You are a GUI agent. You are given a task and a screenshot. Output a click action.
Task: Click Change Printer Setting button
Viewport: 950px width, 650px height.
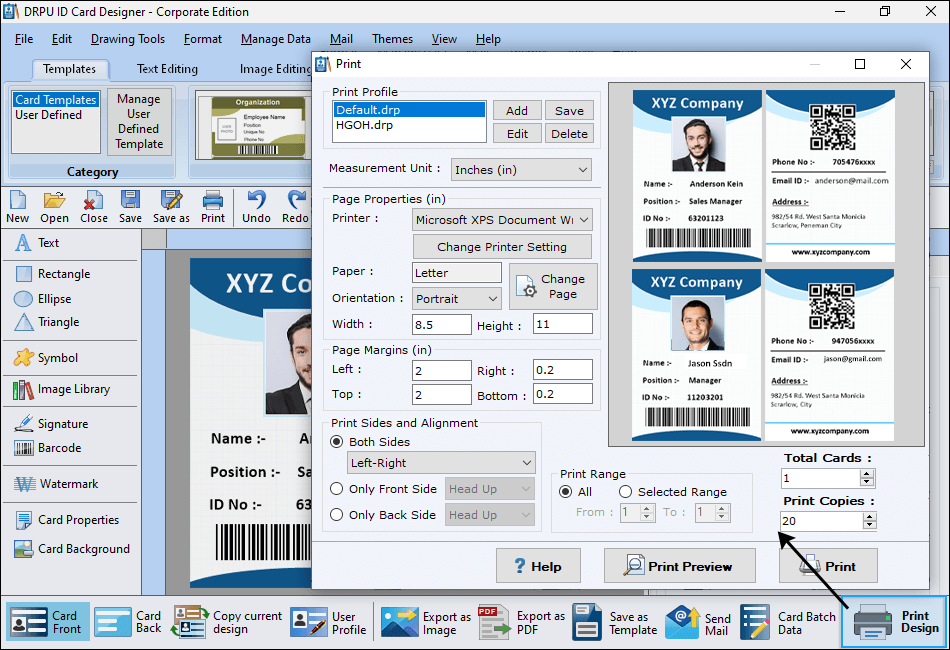502,247
